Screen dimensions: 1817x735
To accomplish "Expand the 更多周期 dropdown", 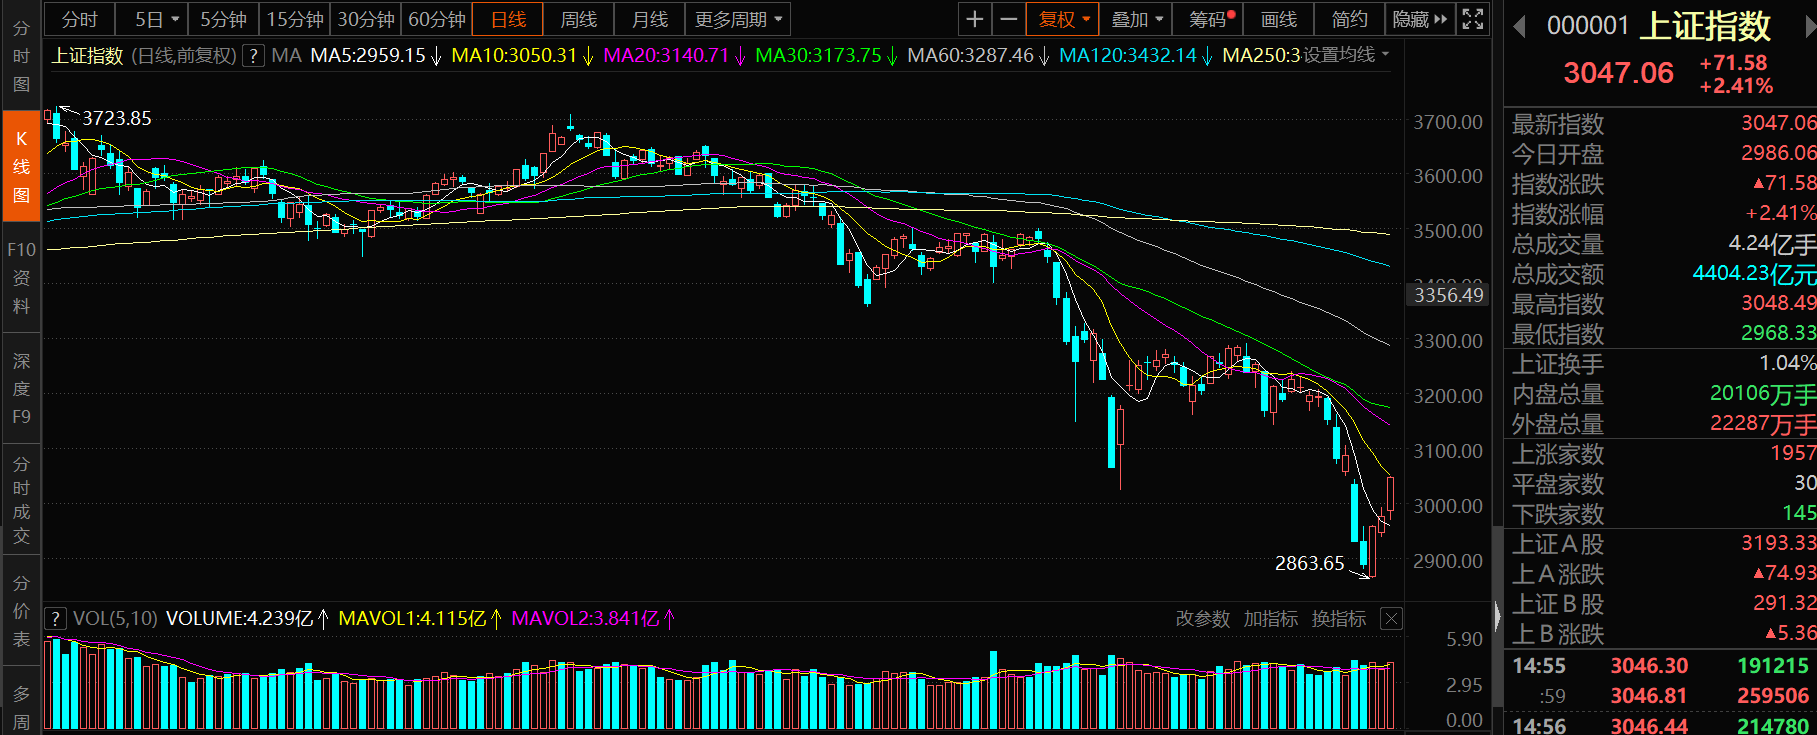I will [x=738, y=19].
